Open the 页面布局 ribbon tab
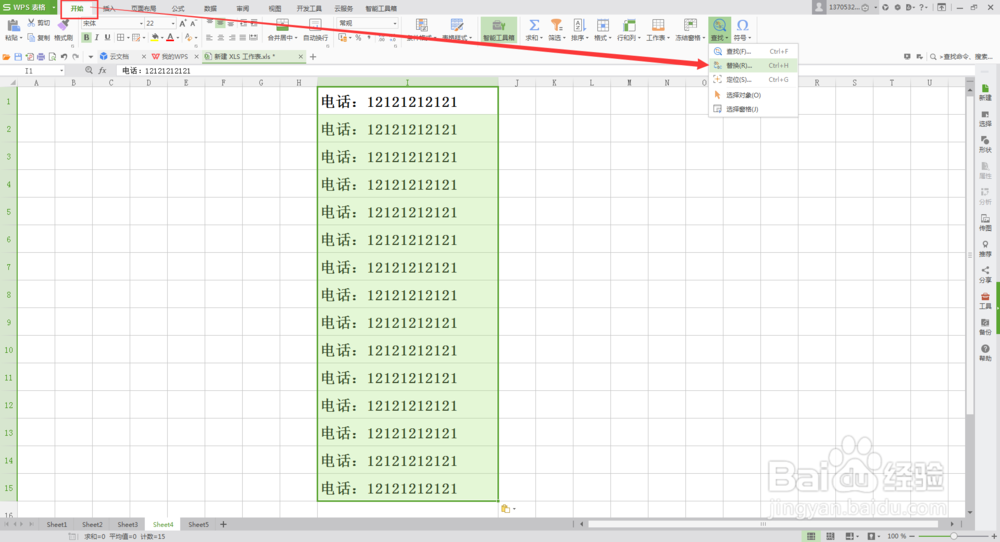This screenshot has width=1000, height=542. [143, 8]
